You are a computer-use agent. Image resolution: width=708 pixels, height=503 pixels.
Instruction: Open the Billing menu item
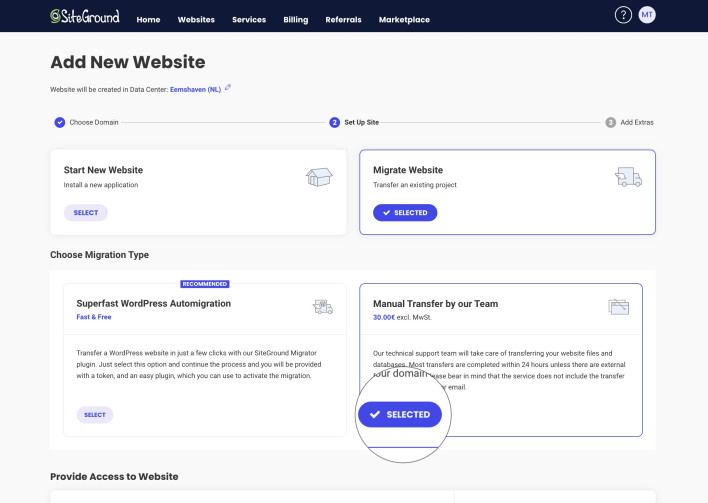point(296,20)
